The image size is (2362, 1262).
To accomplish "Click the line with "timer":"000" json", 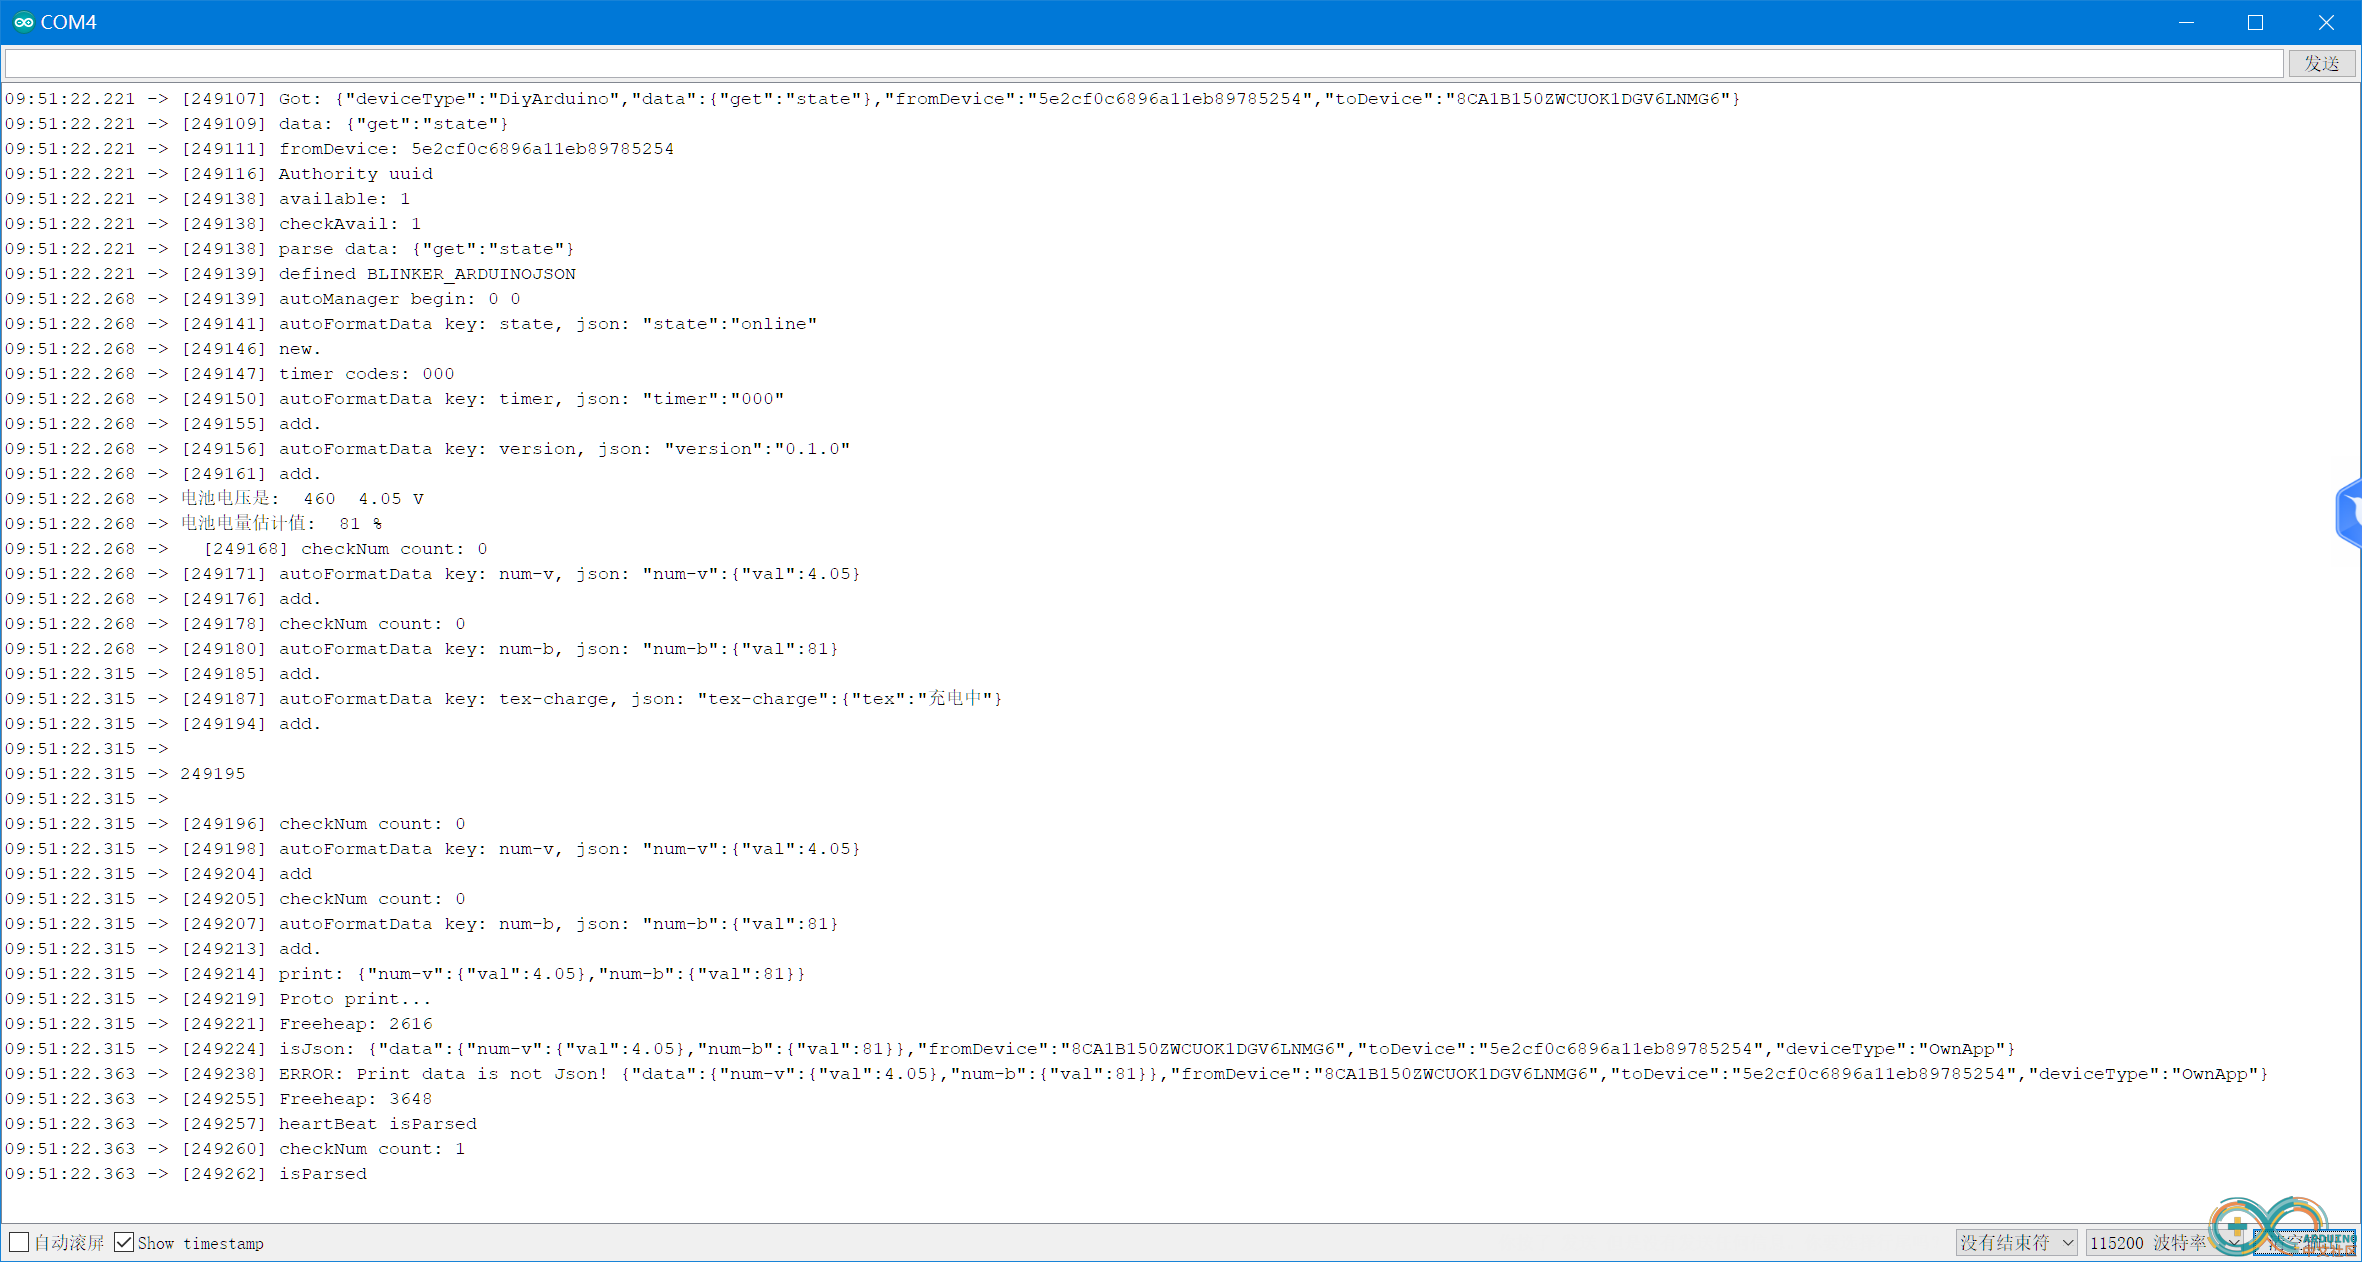I will click(x=395, y=398).
